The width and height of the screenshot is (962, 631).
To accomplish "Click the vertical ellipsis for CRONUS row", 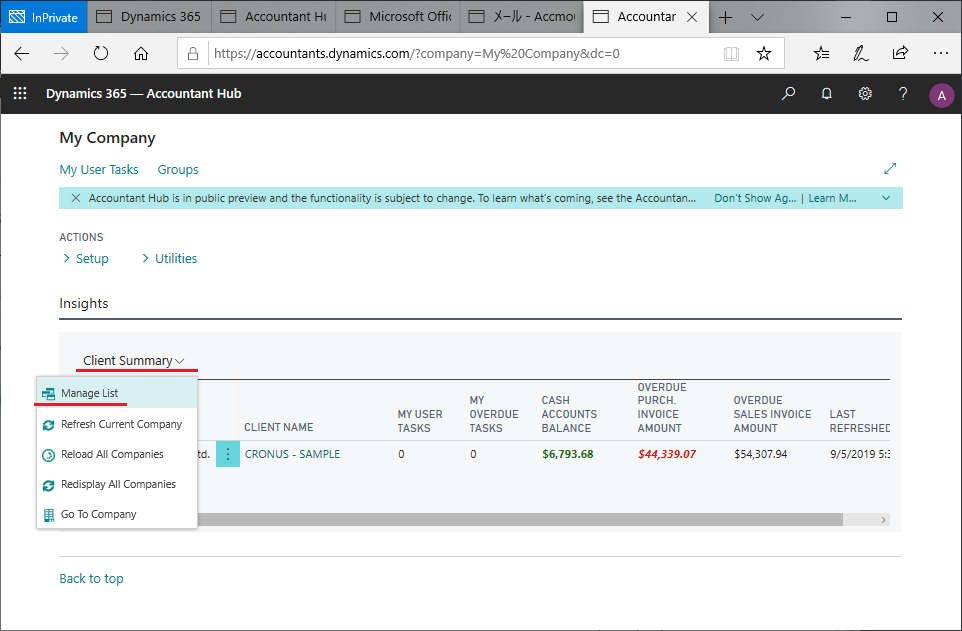I will (x=228, y=454).
